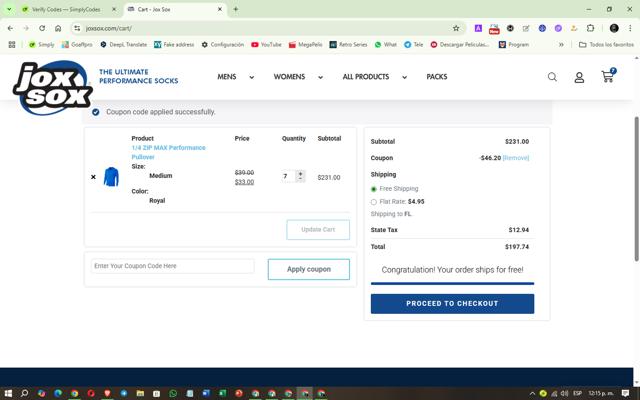640x400 pixels.
Task: Focus the Enter Your Coupon Code Here field
Action: (172, 266)
